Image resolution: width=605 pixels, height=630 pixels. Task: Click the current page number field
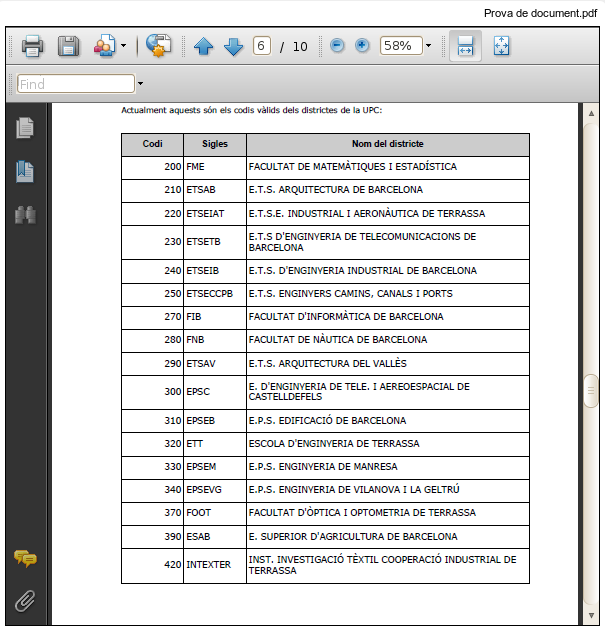pos(262,46)
